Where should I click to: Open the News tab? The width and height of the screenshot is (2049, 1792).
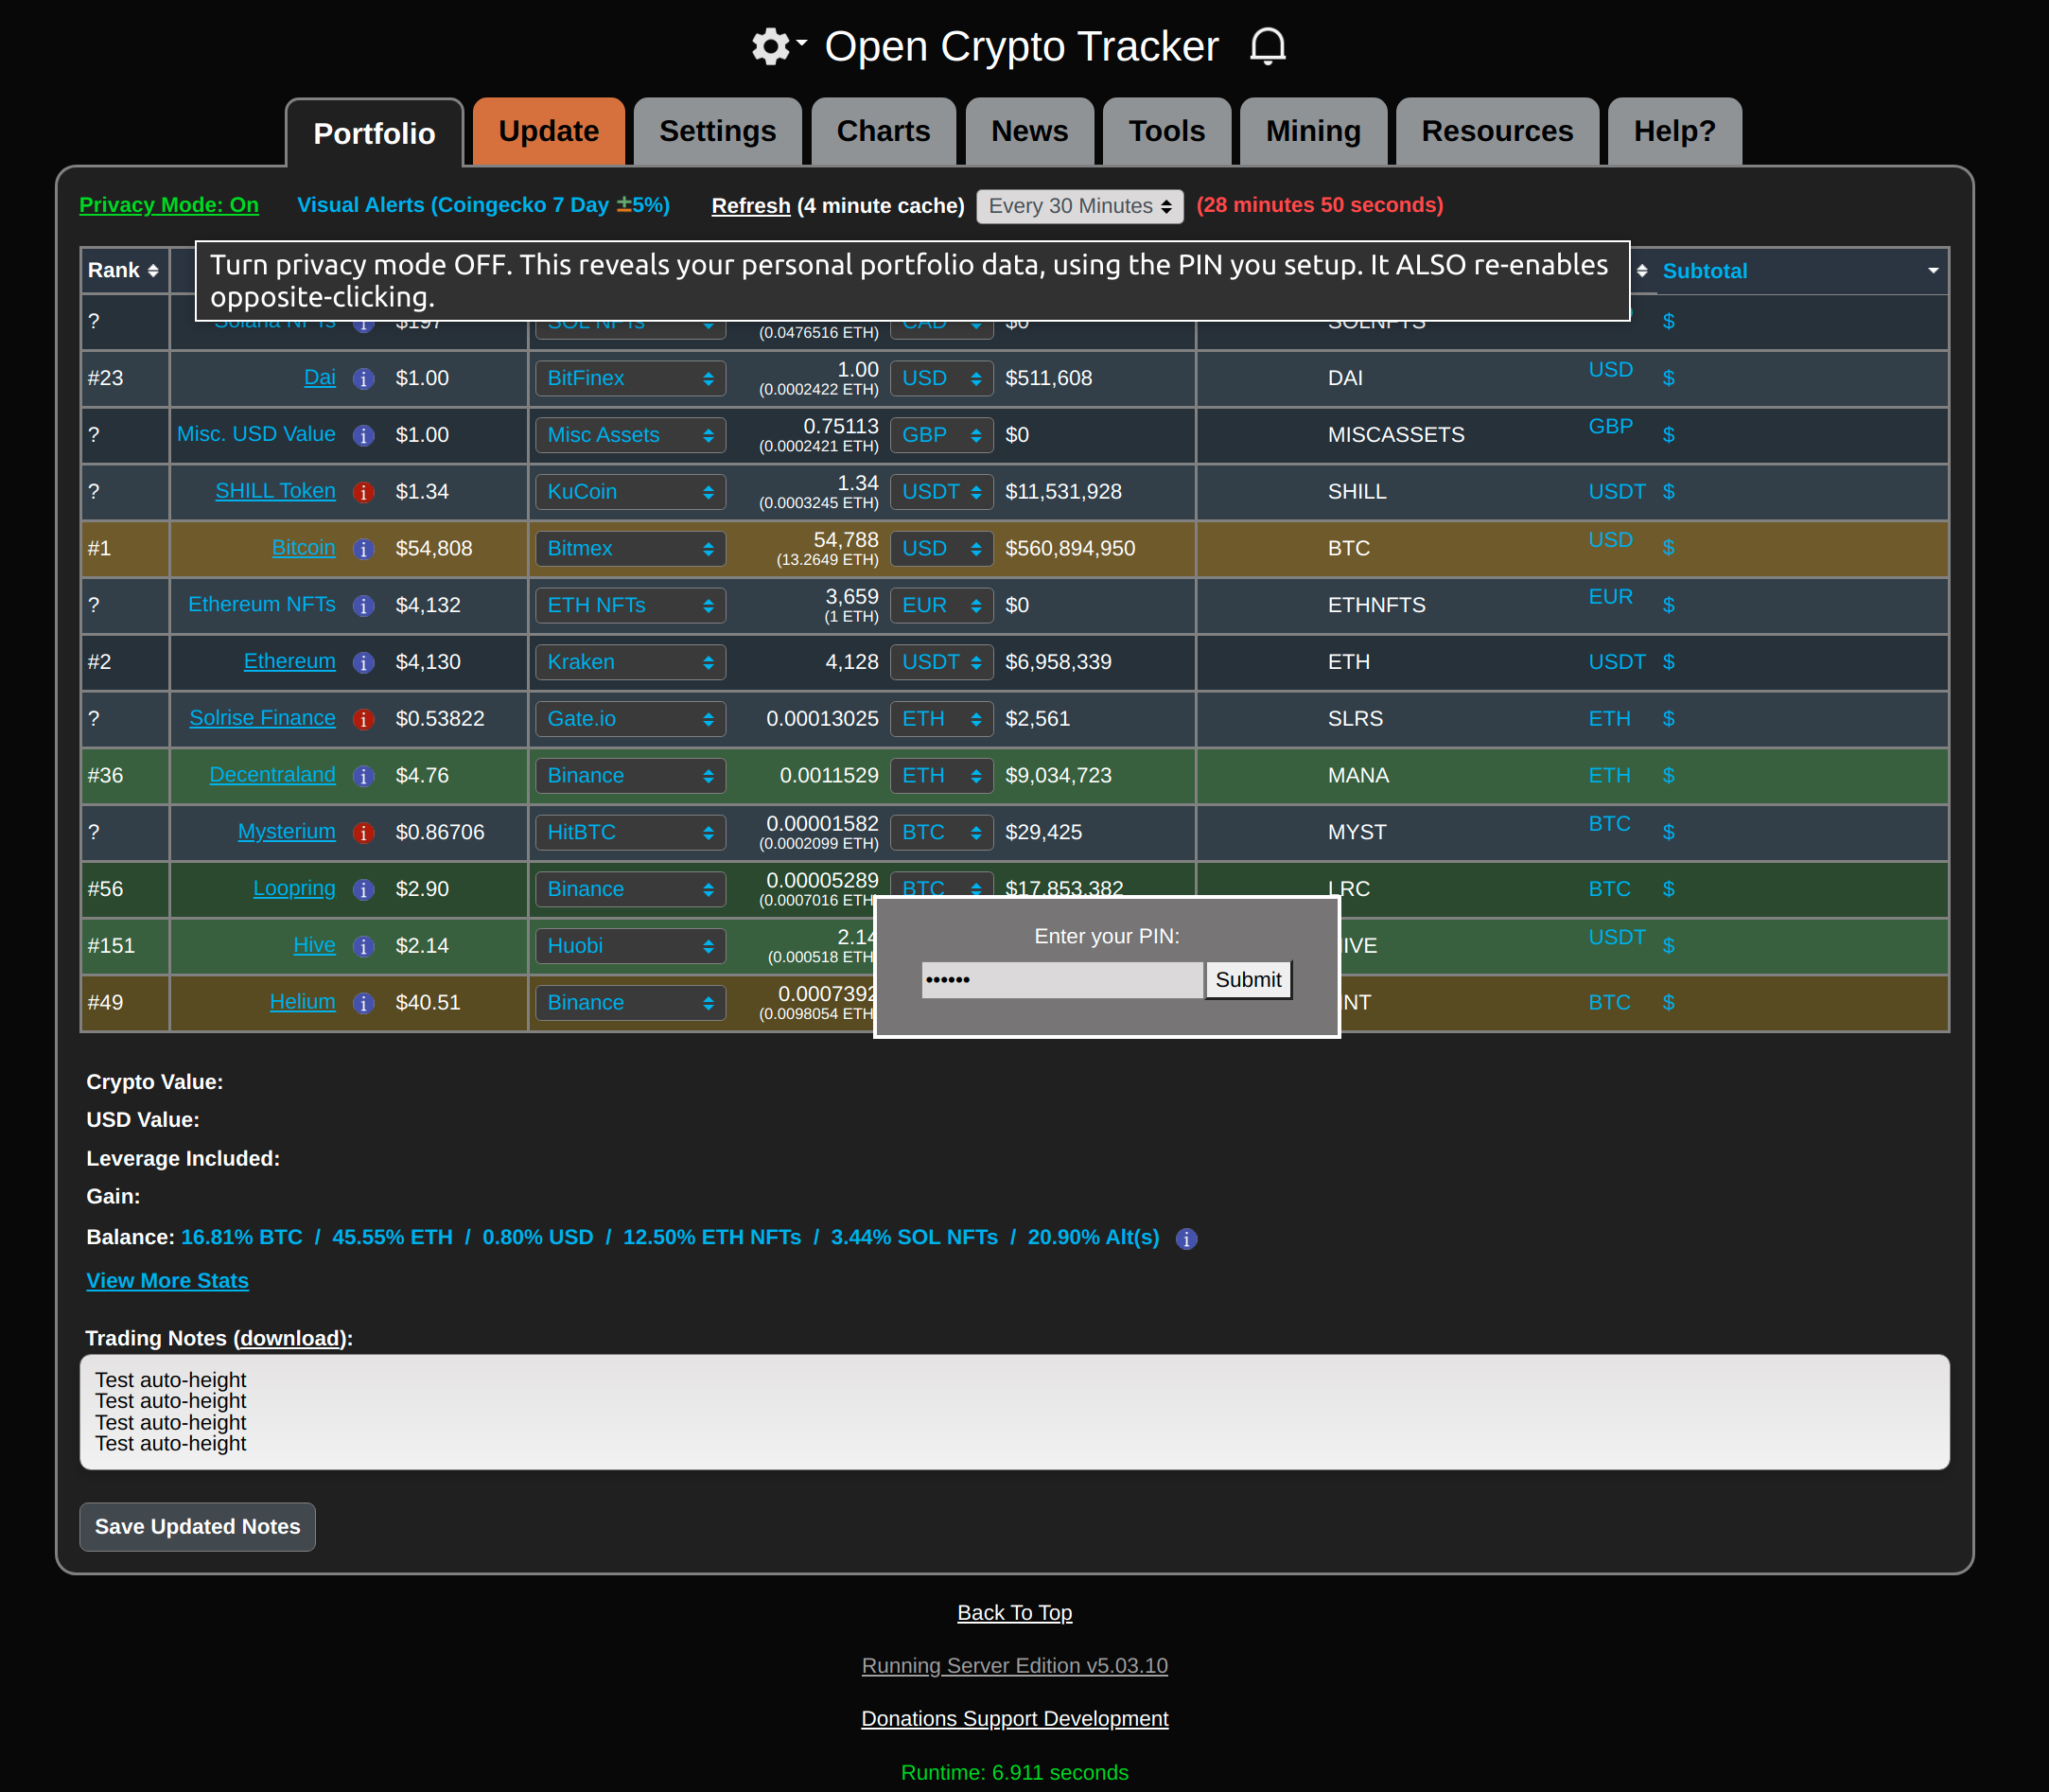coord(1029,131)
